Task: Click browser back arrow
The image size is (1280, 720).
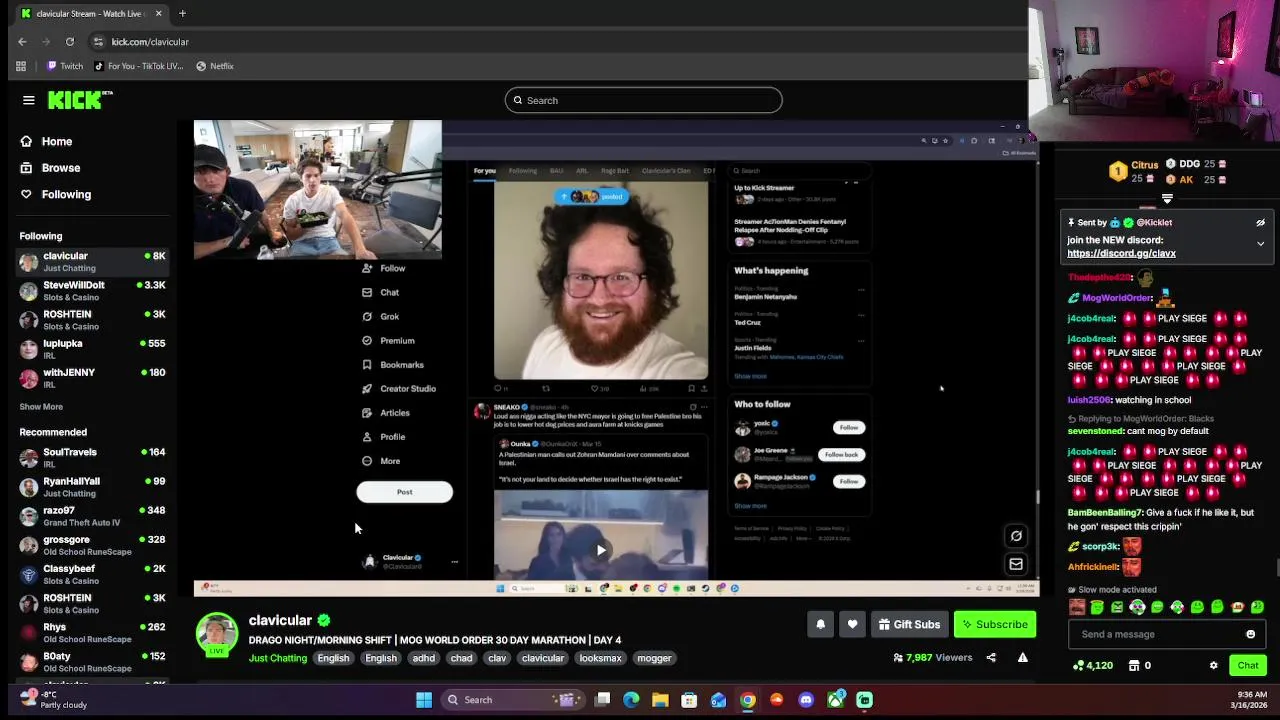Action: [x=22, y=42]
